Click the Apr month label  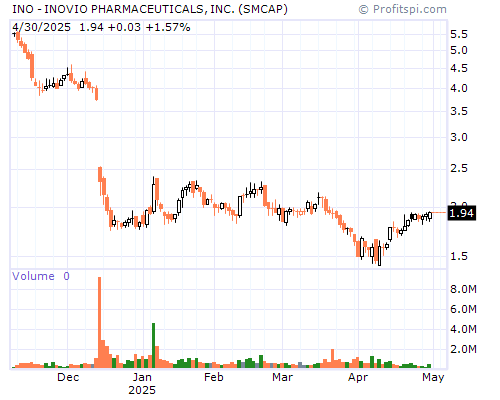(x=358, y=377)
